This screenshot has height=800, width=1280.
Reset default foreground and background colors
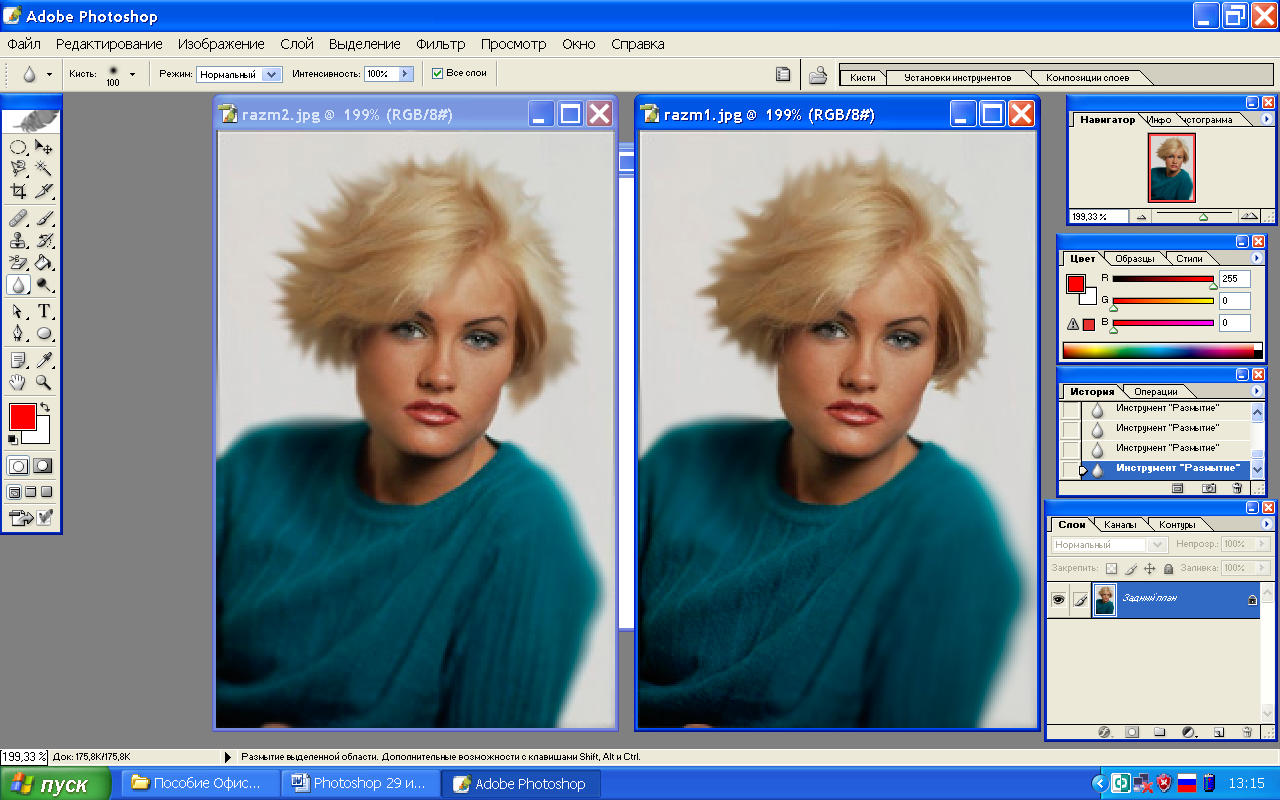coord(12,439)
